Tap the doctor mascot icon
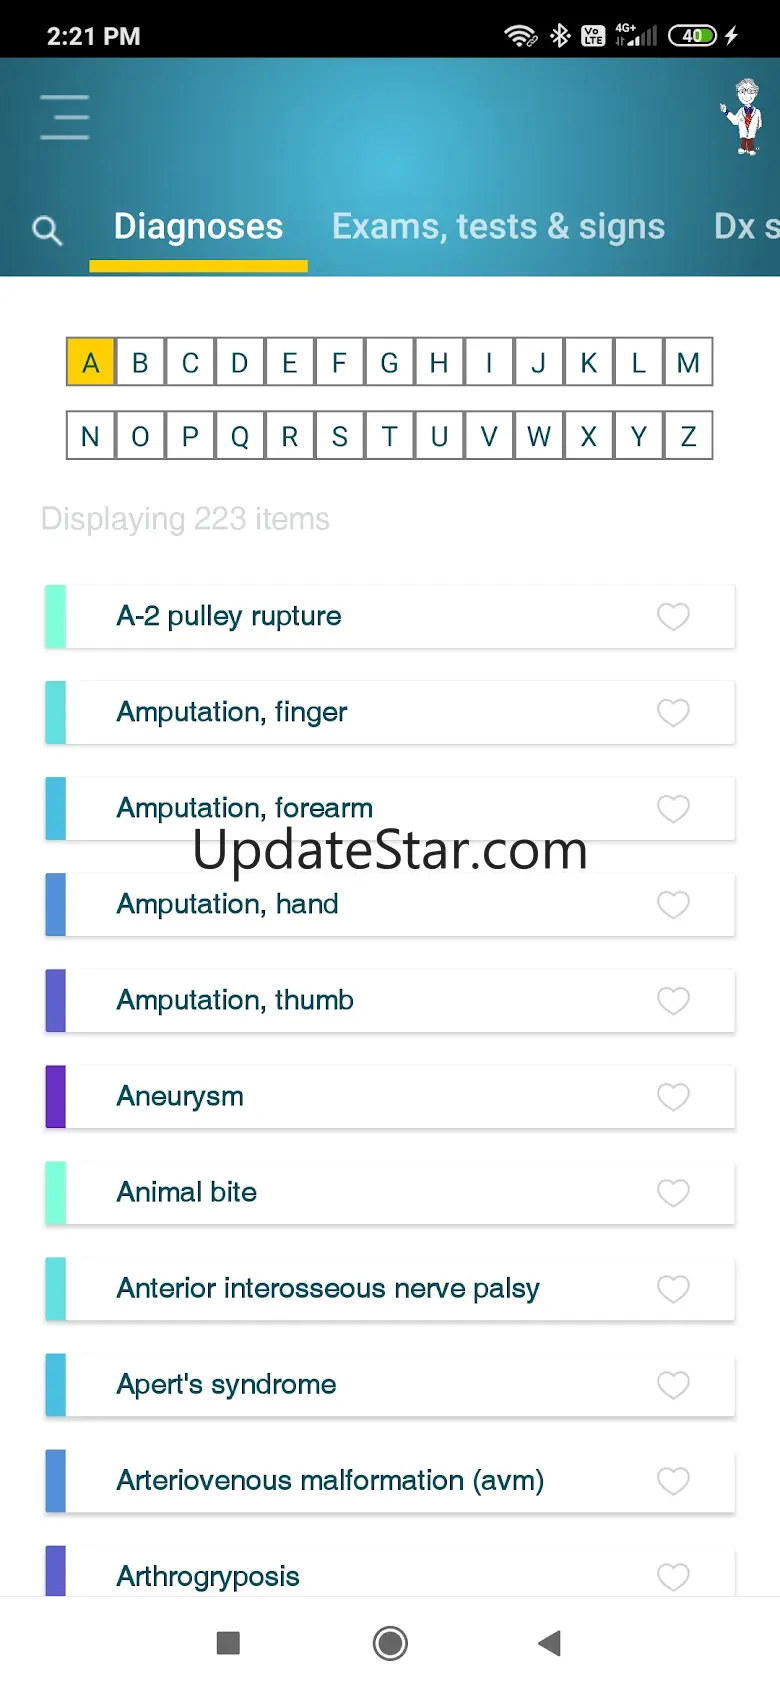The height and width of the screenshot is (1690, 780). coord(744,117)
